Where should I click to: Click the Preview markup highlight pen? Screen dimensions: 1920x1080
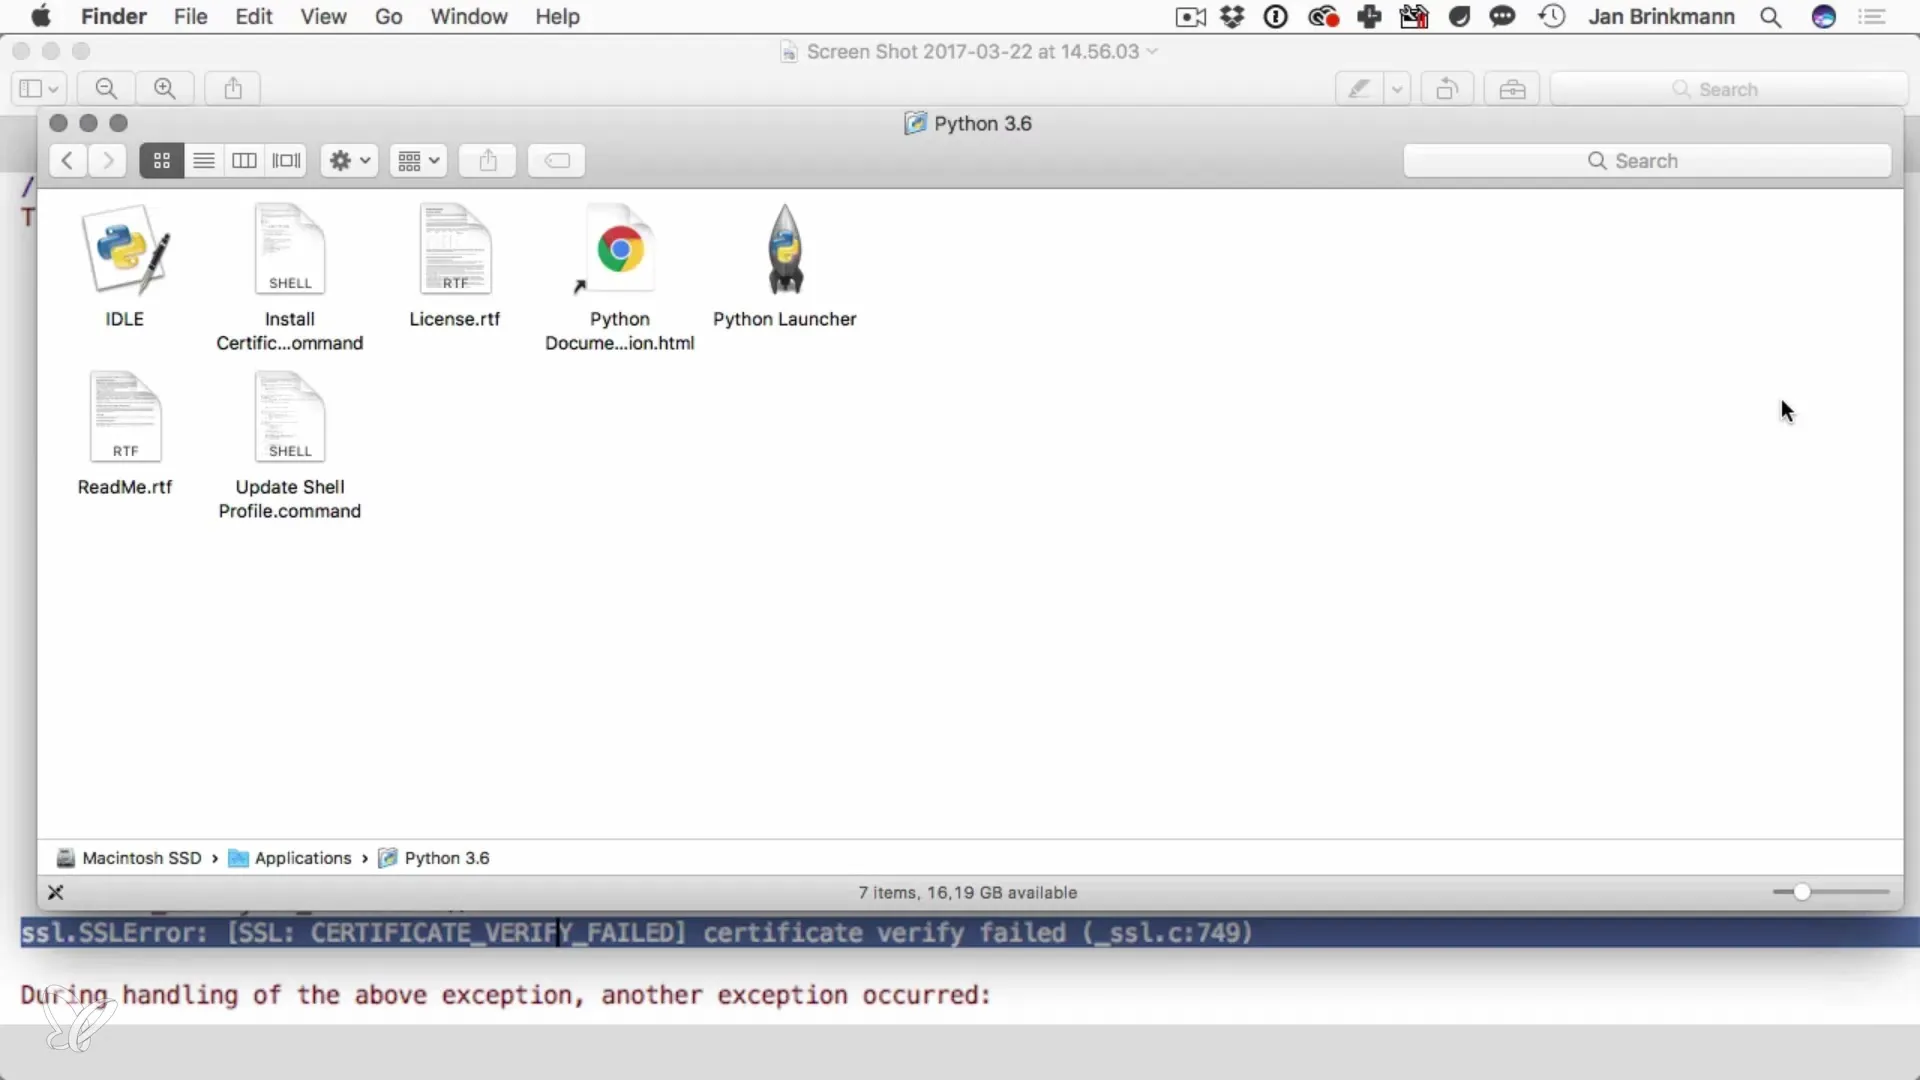pos(1359,89)
